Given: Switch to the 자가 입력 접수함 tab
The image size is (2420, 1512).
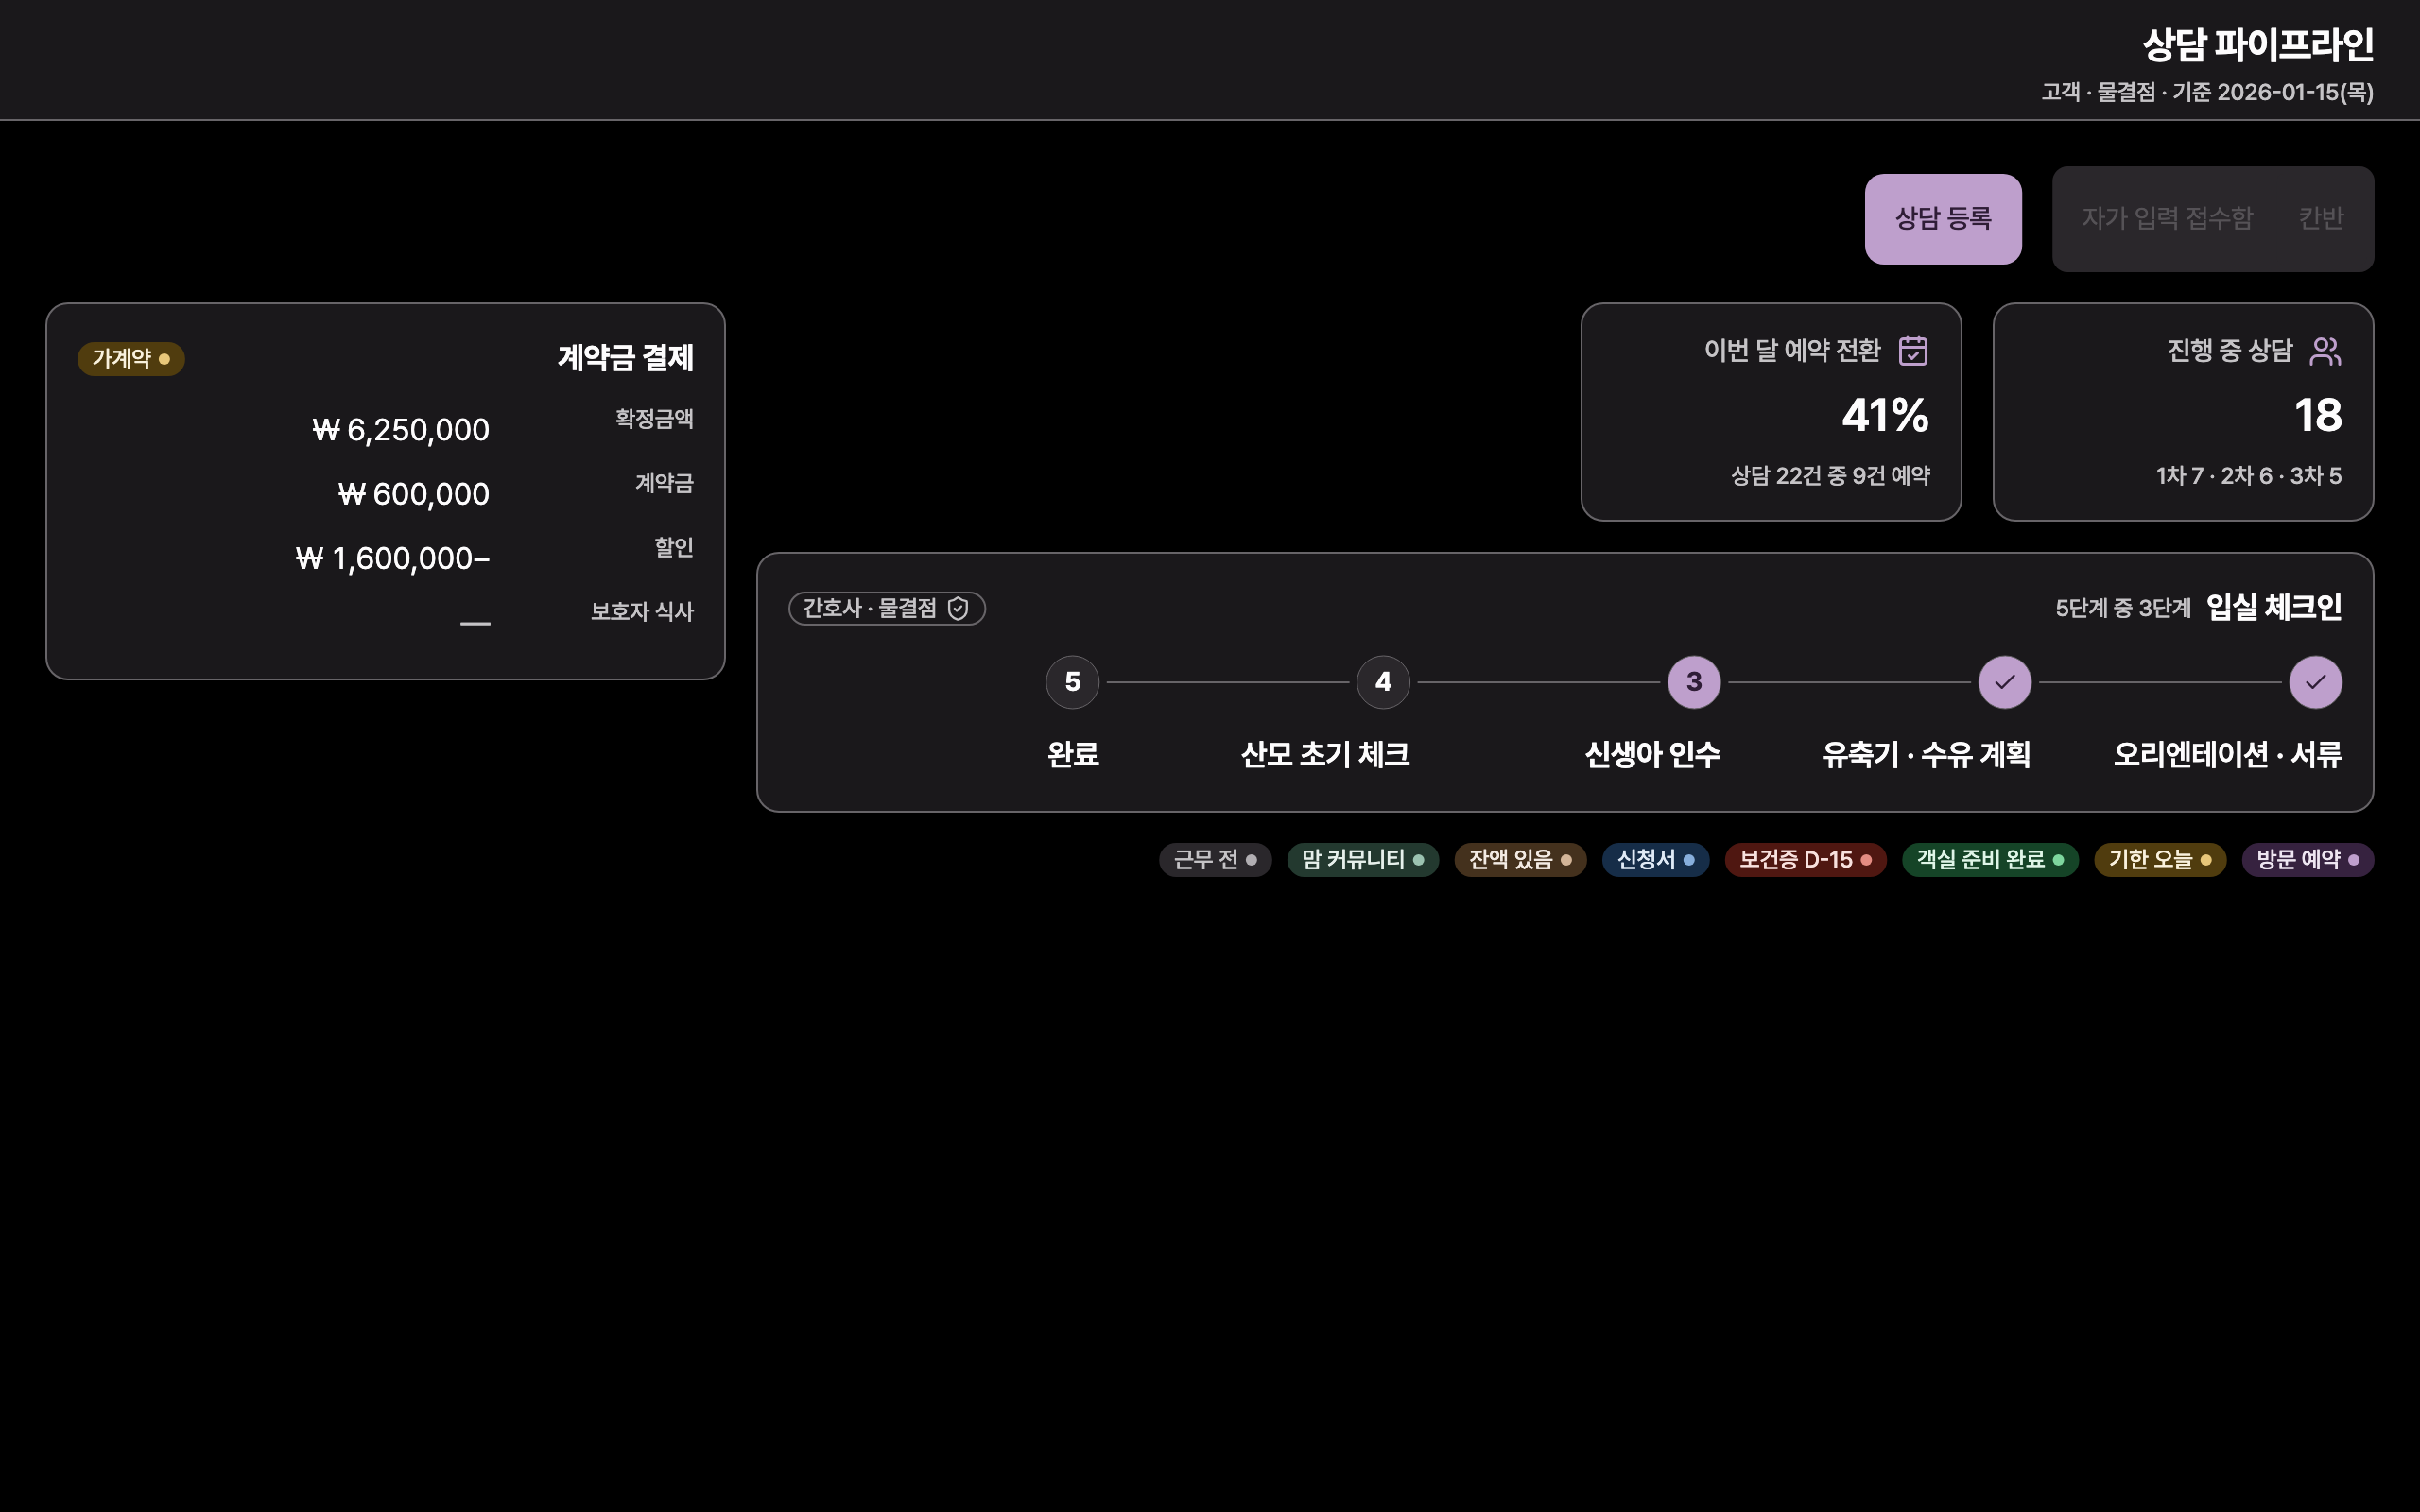Looking at the screenshot, I should (x=2167, y=219).
